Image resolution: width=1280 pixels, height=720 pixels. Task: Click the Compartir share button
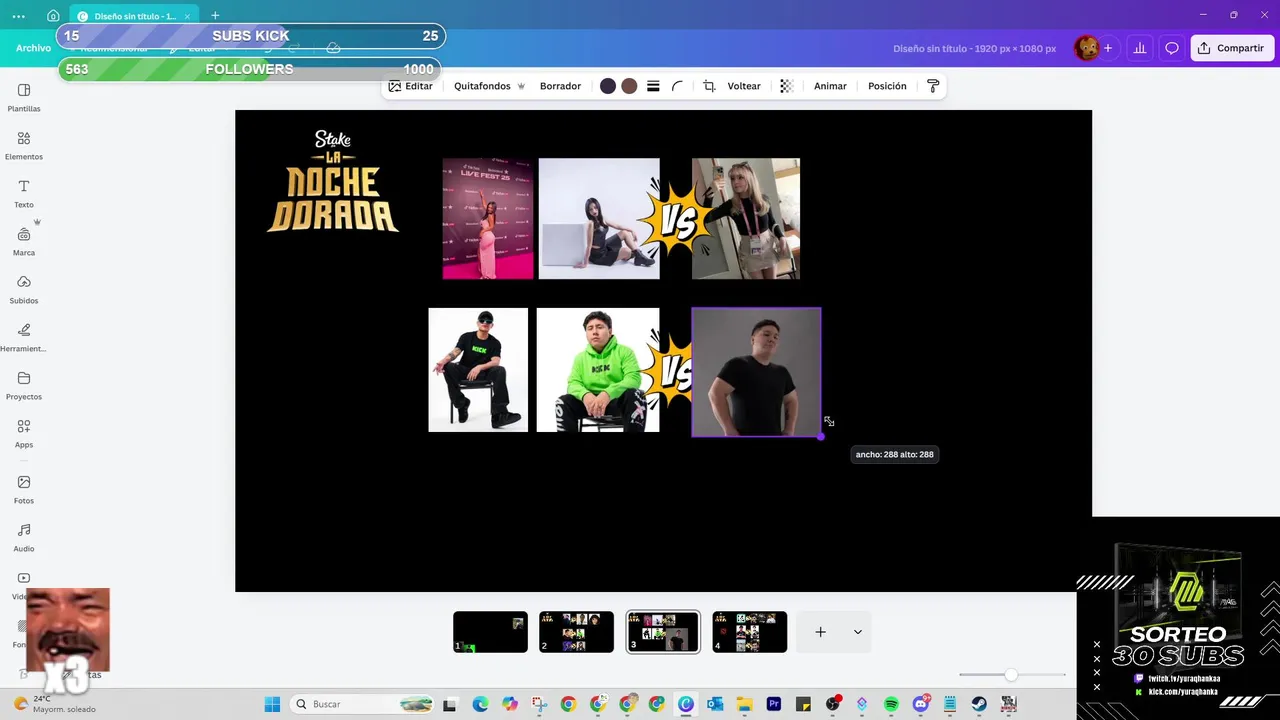(x=1232, y=48)
